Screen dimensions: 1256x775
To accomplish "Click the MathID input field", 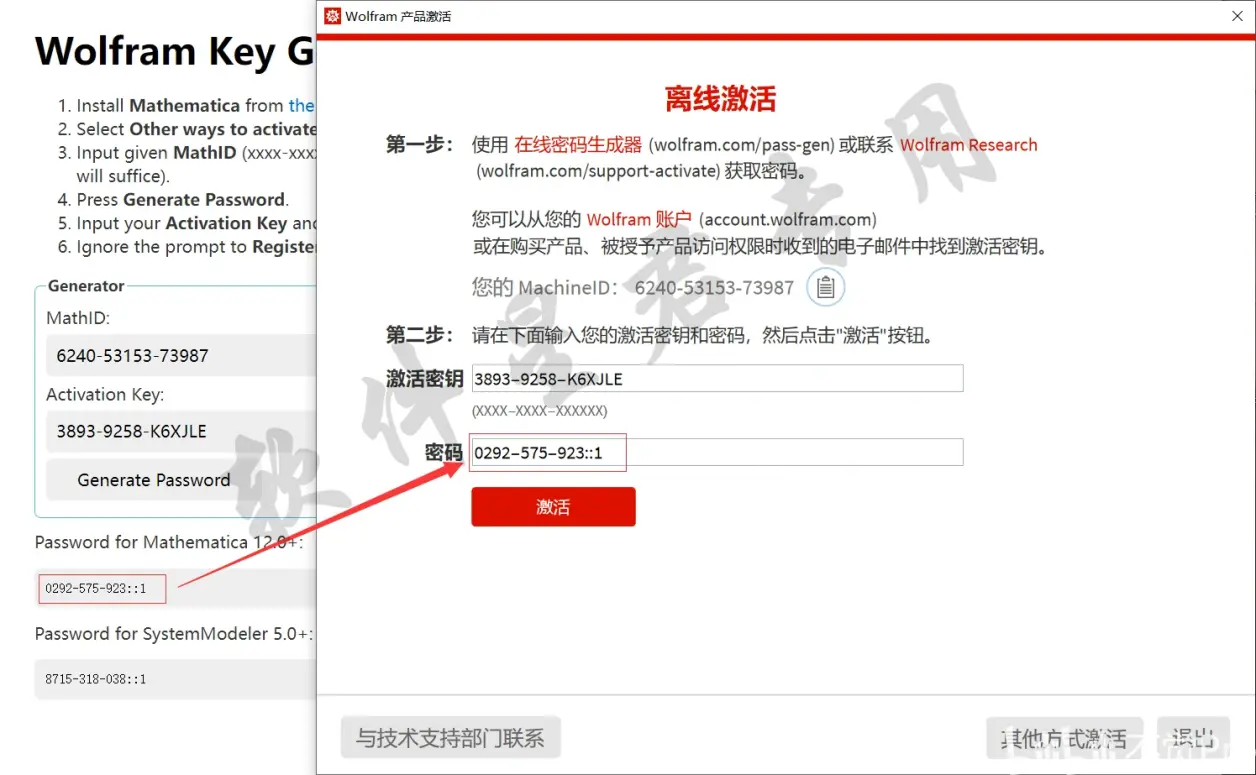I will point(181,355).
